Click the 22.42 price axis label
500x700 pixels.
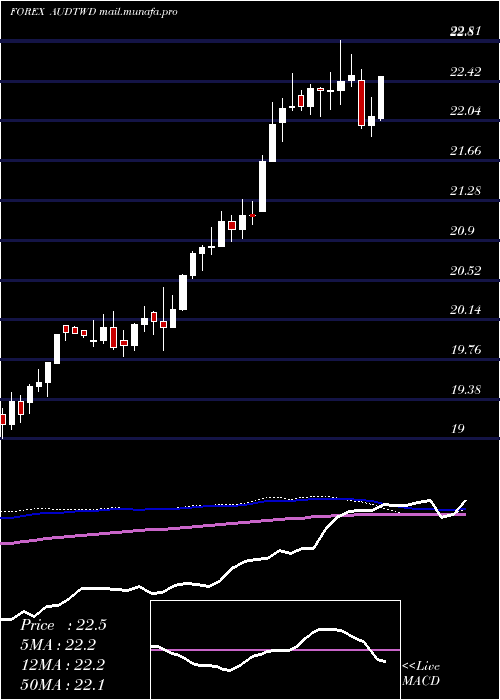coord(465,72)
